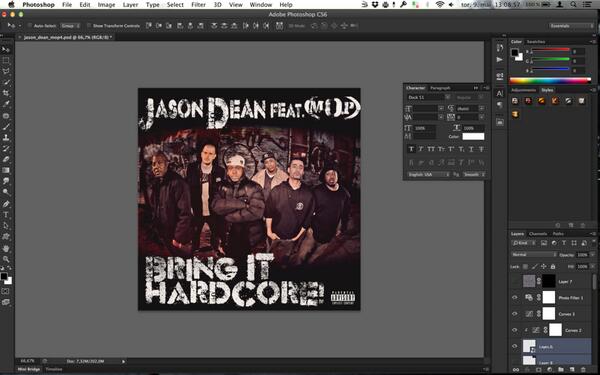Select the Brush tool
Screen dimensions: 600x375
coord(6,127)
